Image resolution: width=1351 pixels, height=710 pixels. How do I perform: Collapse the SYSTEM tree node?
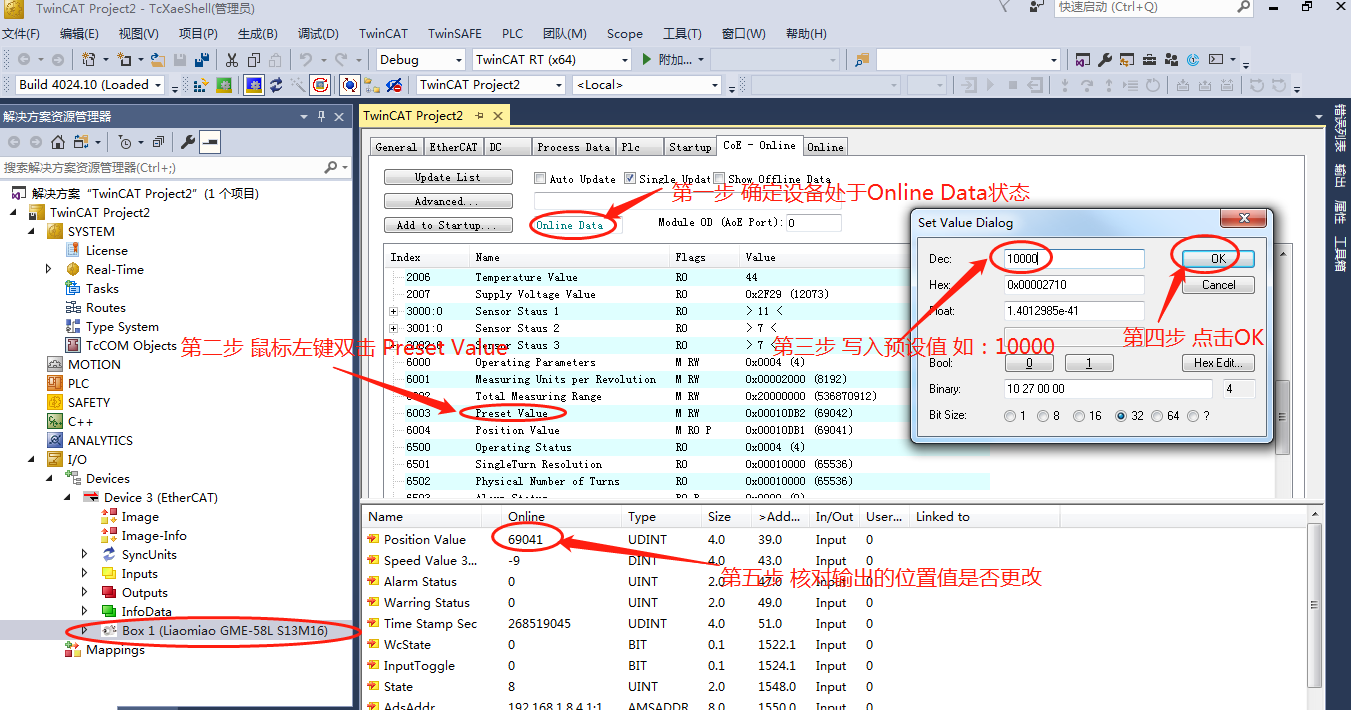[31, 232]
